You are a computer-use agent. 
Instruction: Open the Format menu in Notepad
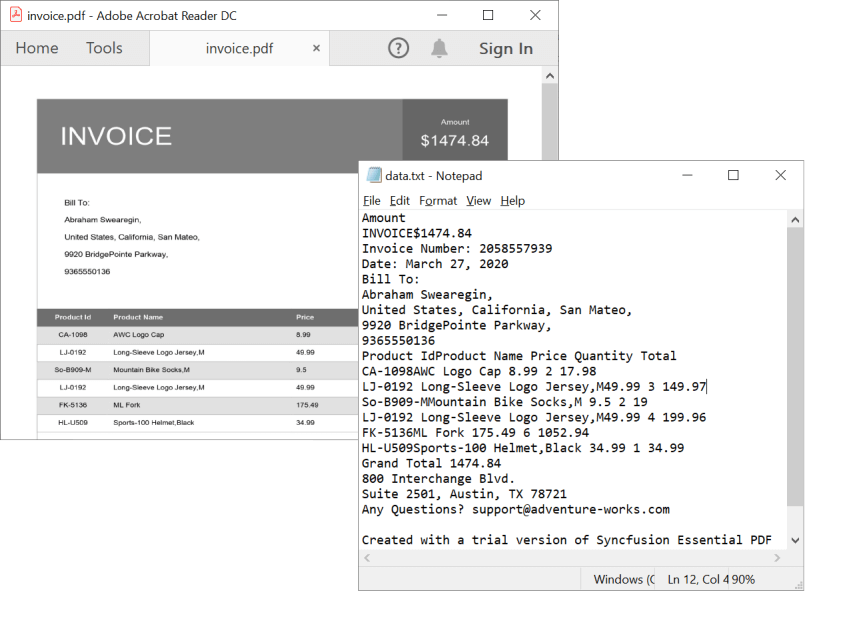[438, 201]
